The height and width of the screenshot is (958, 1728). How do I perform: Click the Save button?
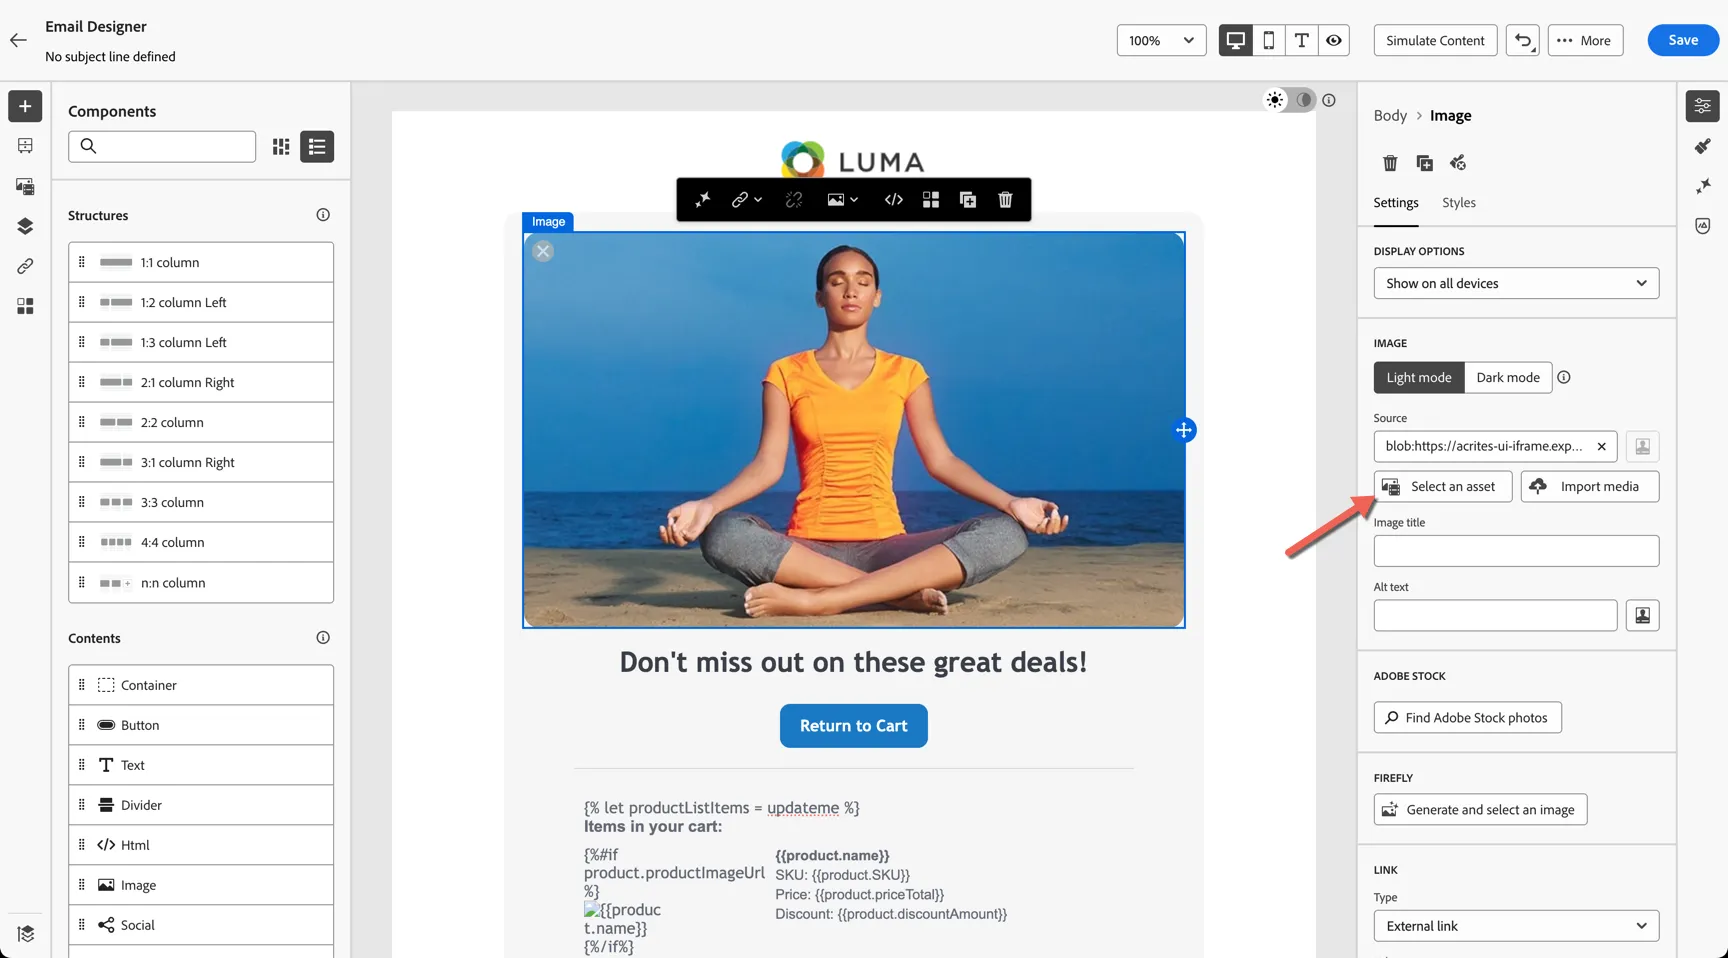[1683, 40]
